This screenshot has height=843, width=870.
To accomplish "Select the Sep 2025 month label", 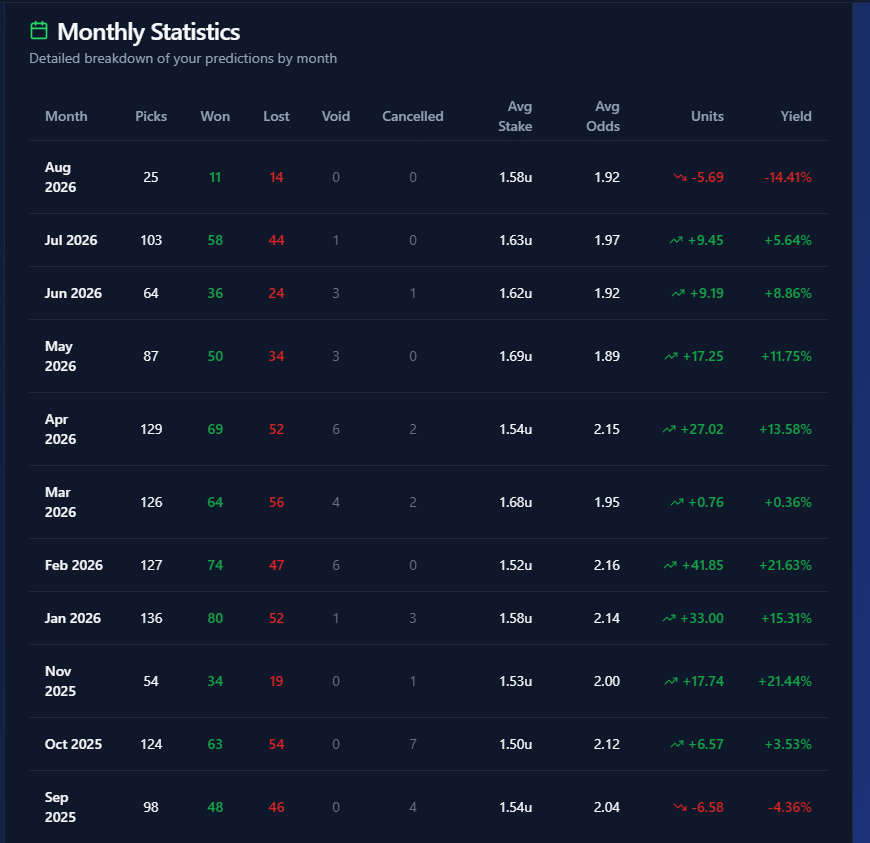I will point(60,807).
